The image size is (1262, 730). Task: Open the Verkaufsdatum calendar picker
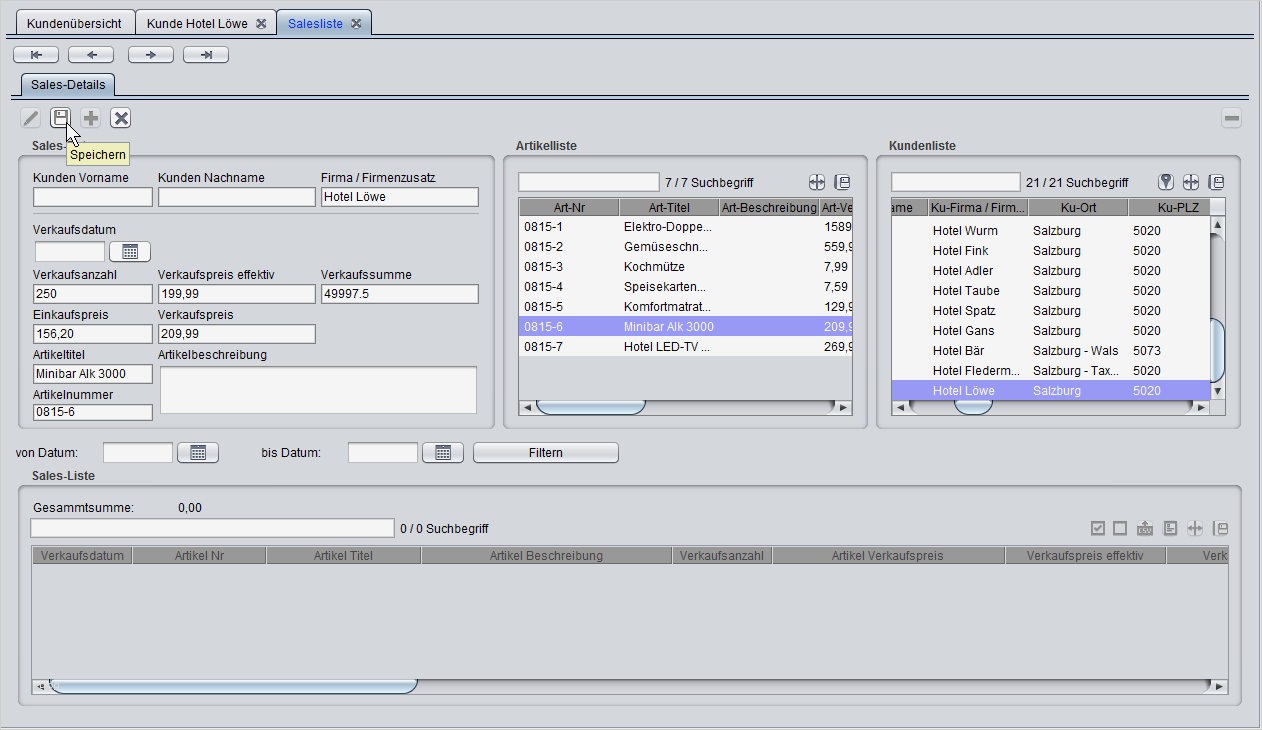[130, 251]
